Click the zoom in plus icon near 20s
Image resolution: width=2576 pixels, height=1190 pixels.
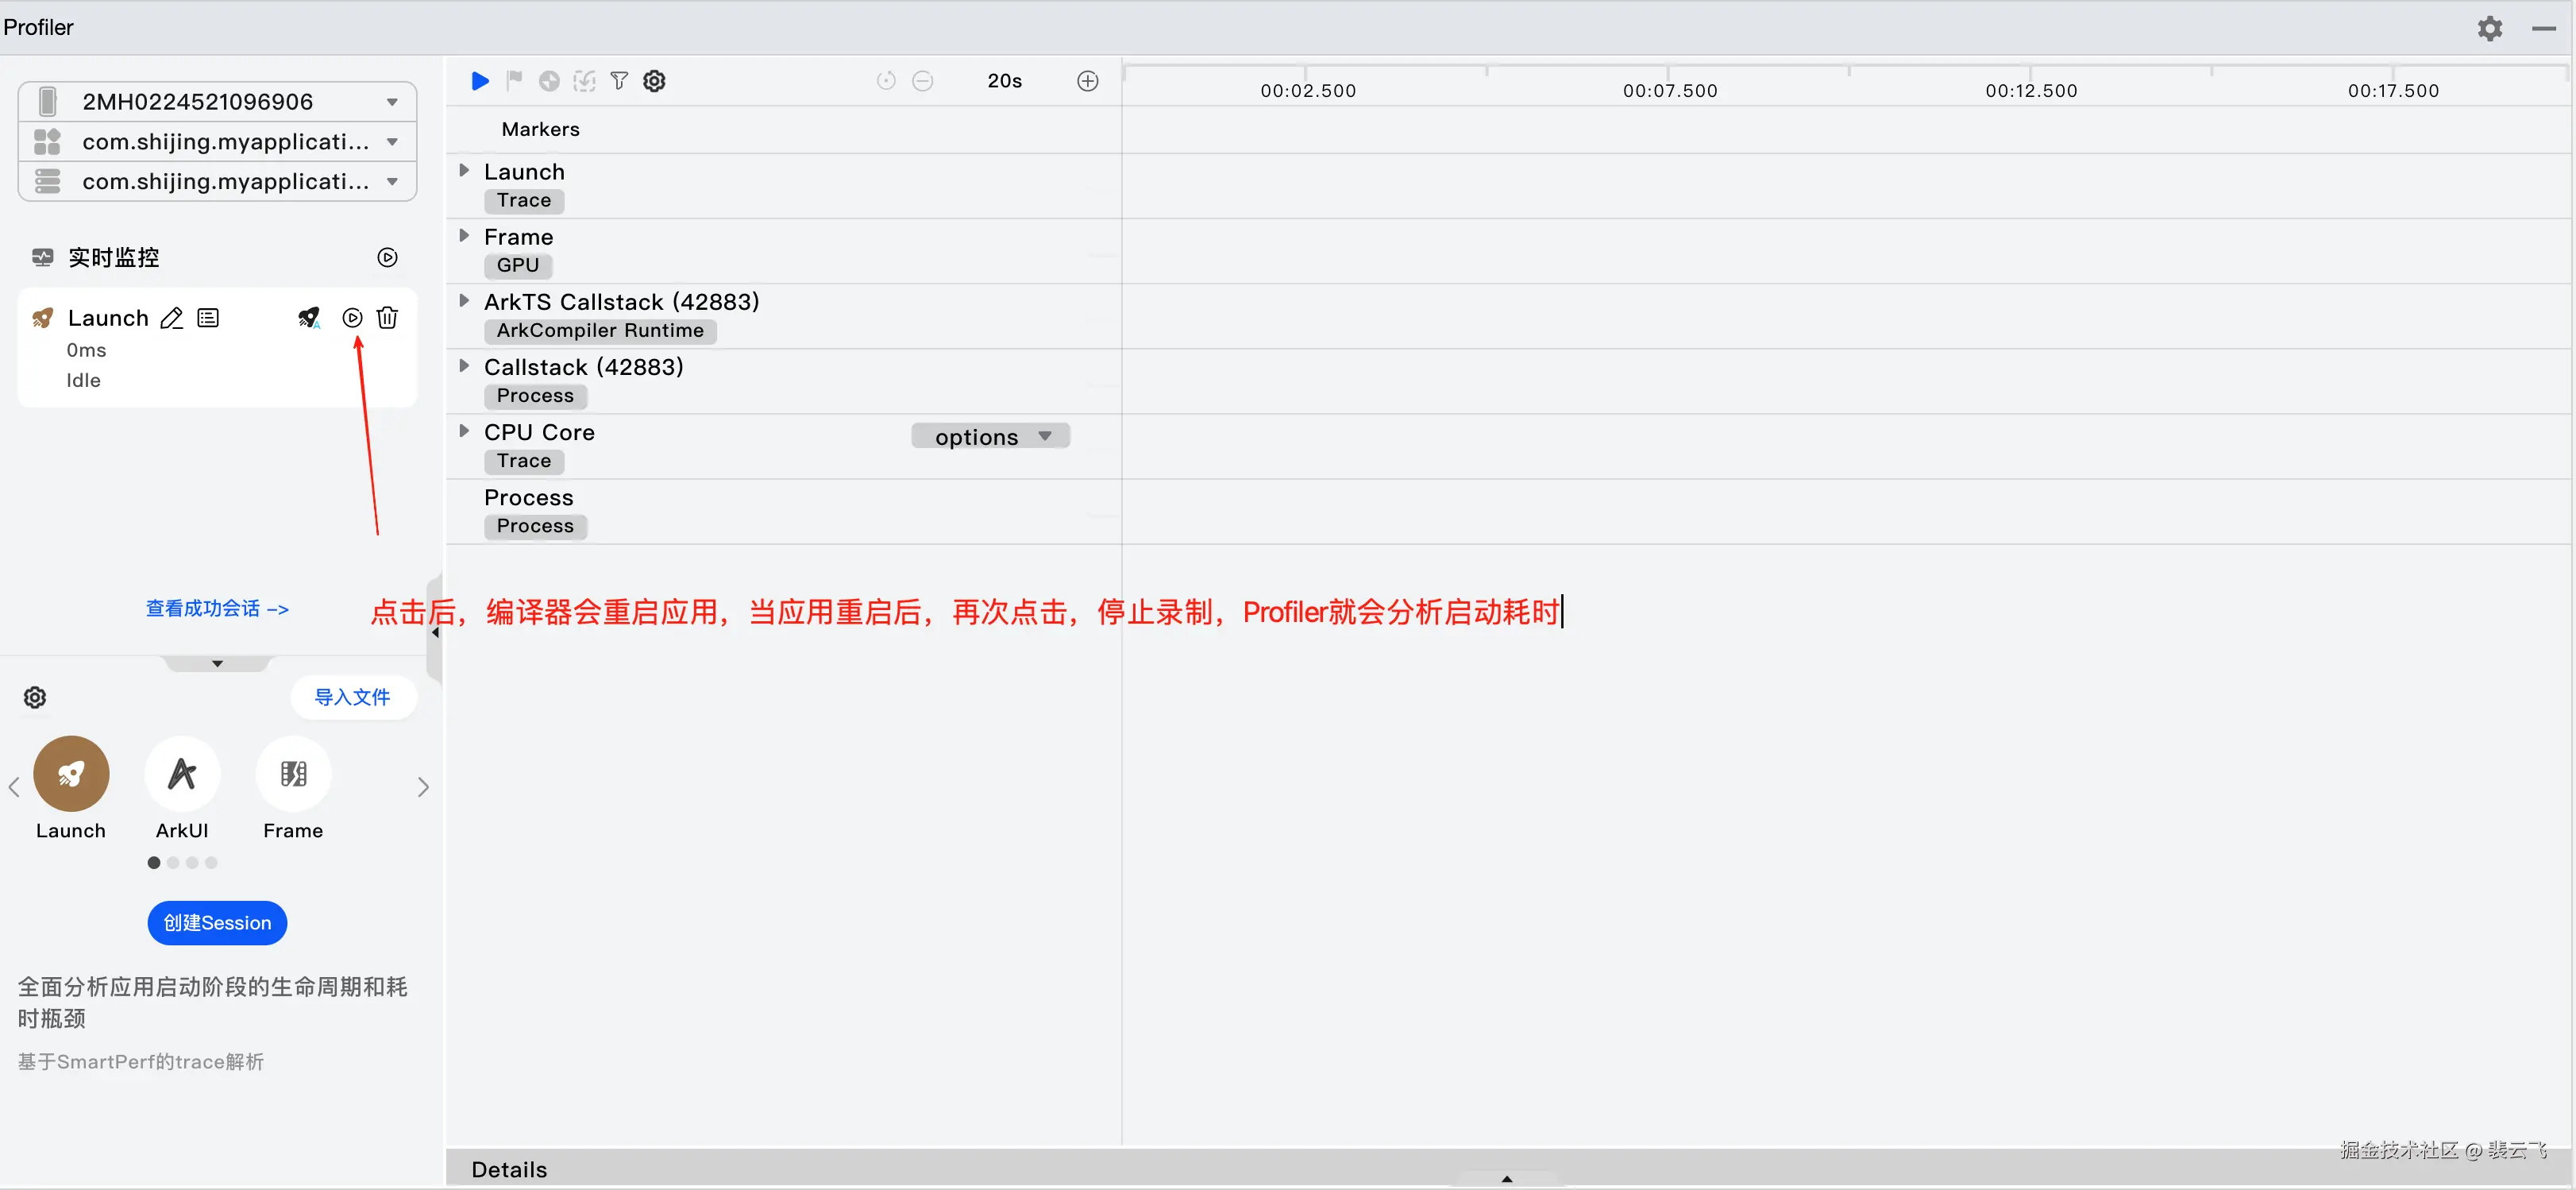1087,81
